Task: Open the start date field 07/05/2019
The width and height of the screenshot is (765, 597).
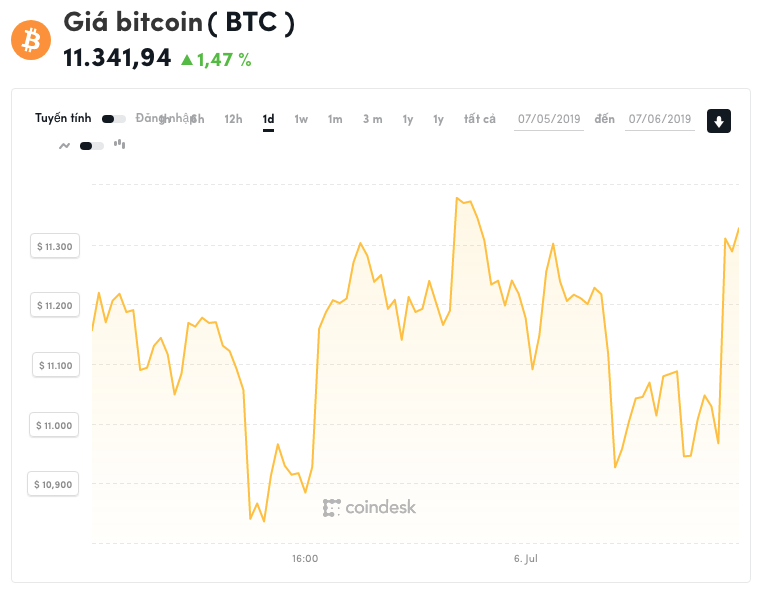Action: 549,119
